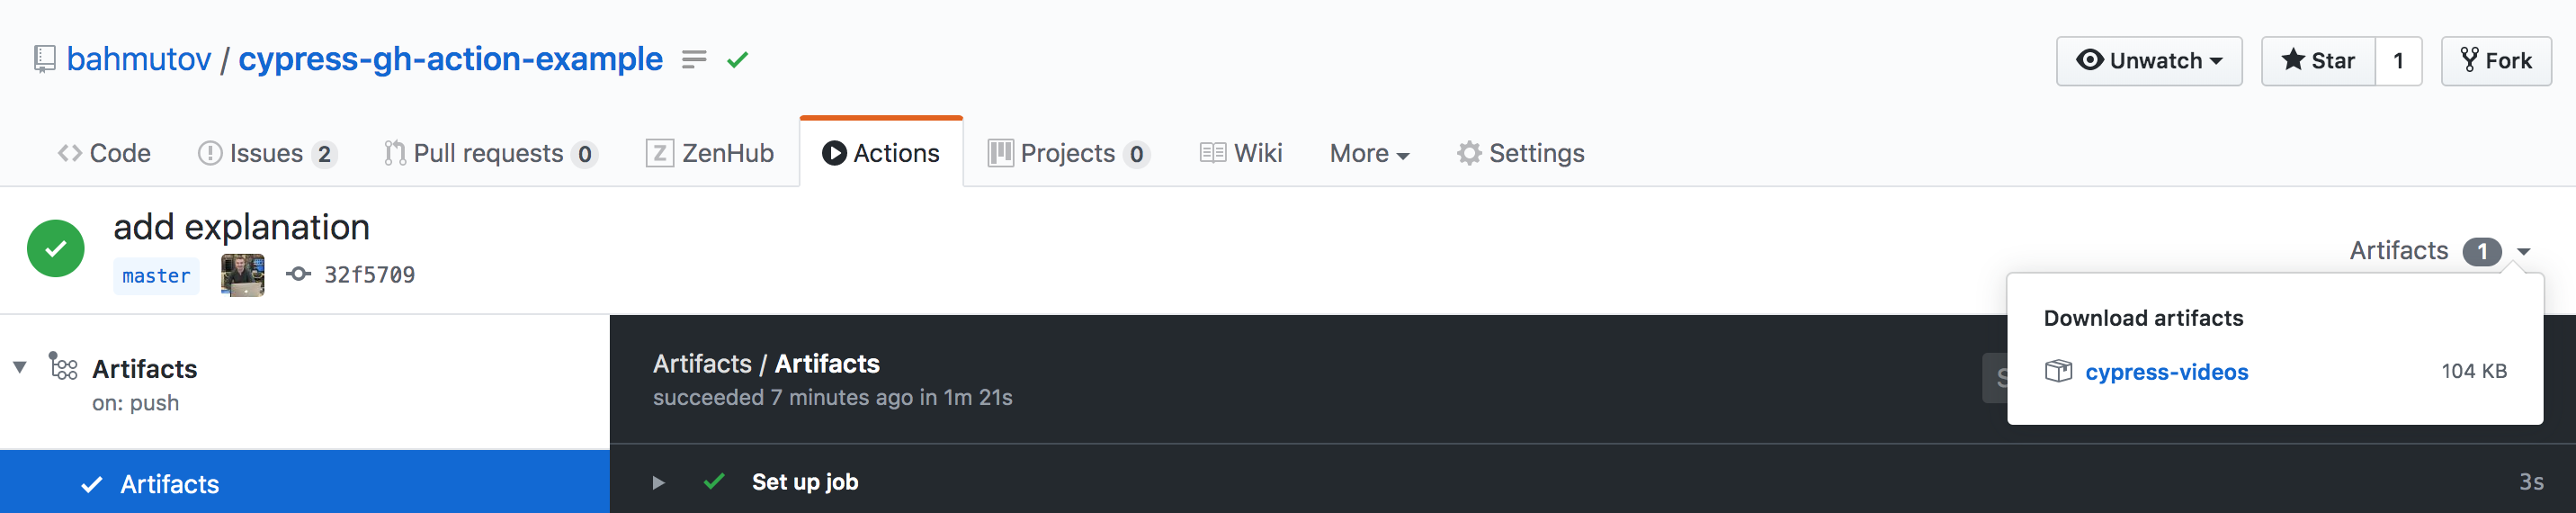Open the Wiki tab
The width and height of the screenshot is (2576, 513).
click(x=1241, y=153)
